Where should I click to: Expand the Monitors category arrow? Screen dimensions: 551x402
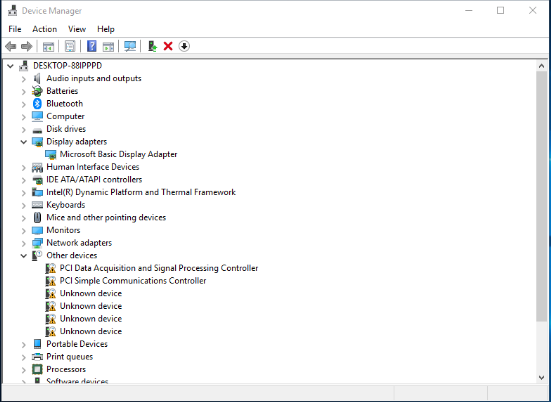[x=24, y=231]
